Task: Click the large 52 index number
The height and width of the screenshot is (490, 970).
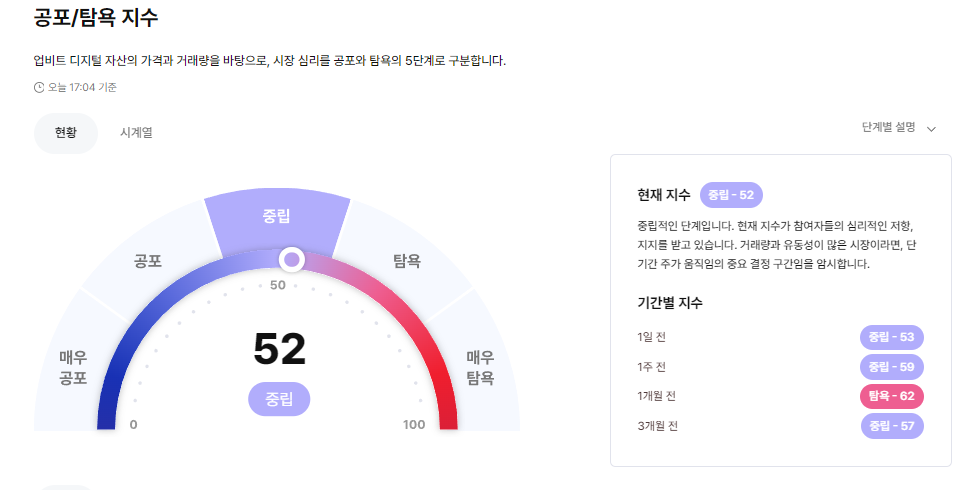Action: click(280, 350)
